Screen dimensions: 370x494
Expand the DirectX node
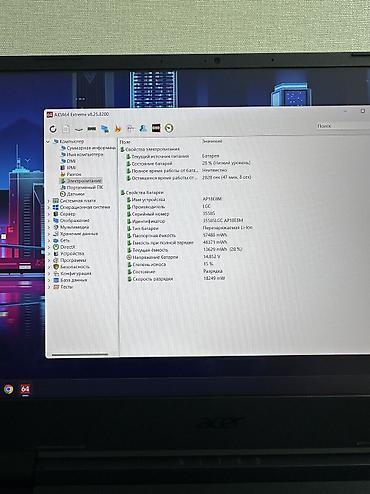(x=49, y=247)
